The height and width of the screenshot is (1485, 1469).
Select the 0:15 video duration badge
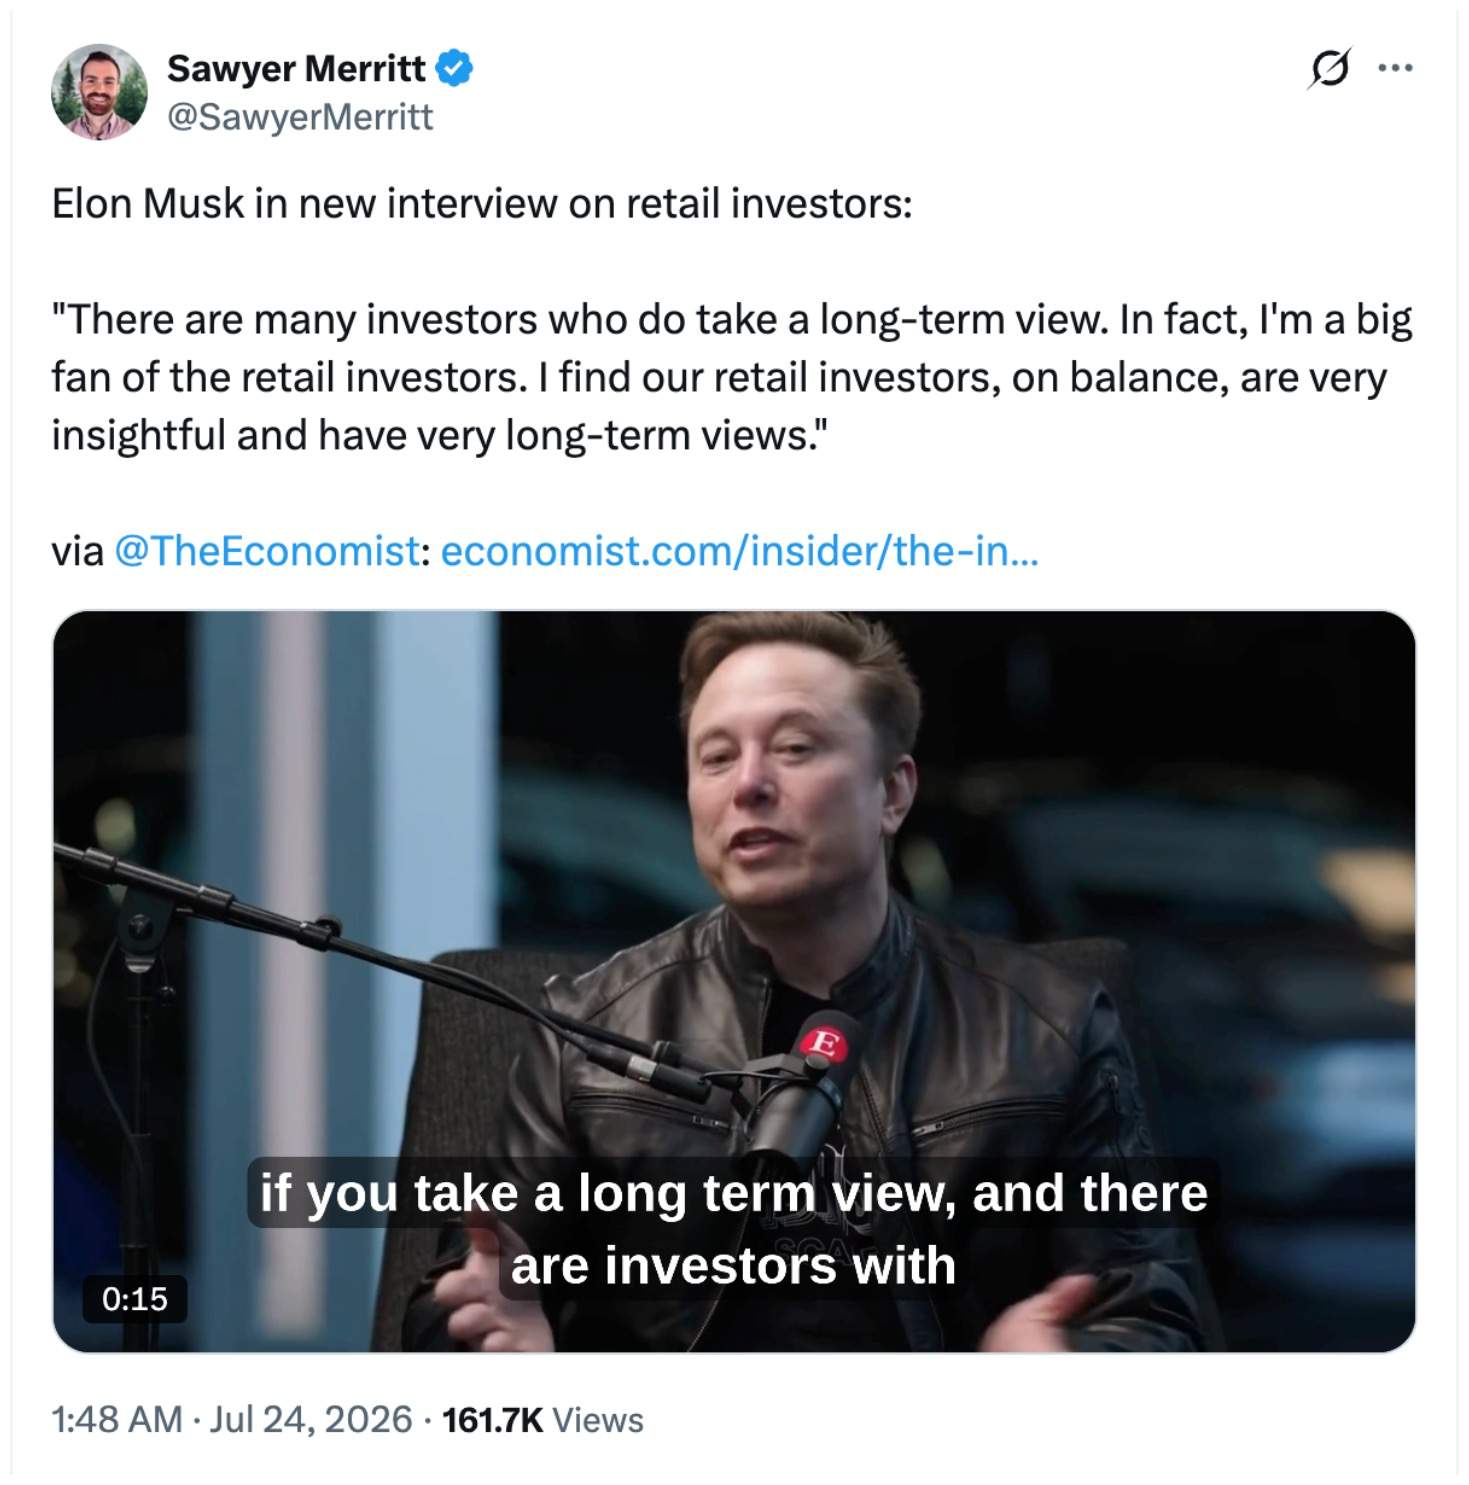coord(135,1298)
